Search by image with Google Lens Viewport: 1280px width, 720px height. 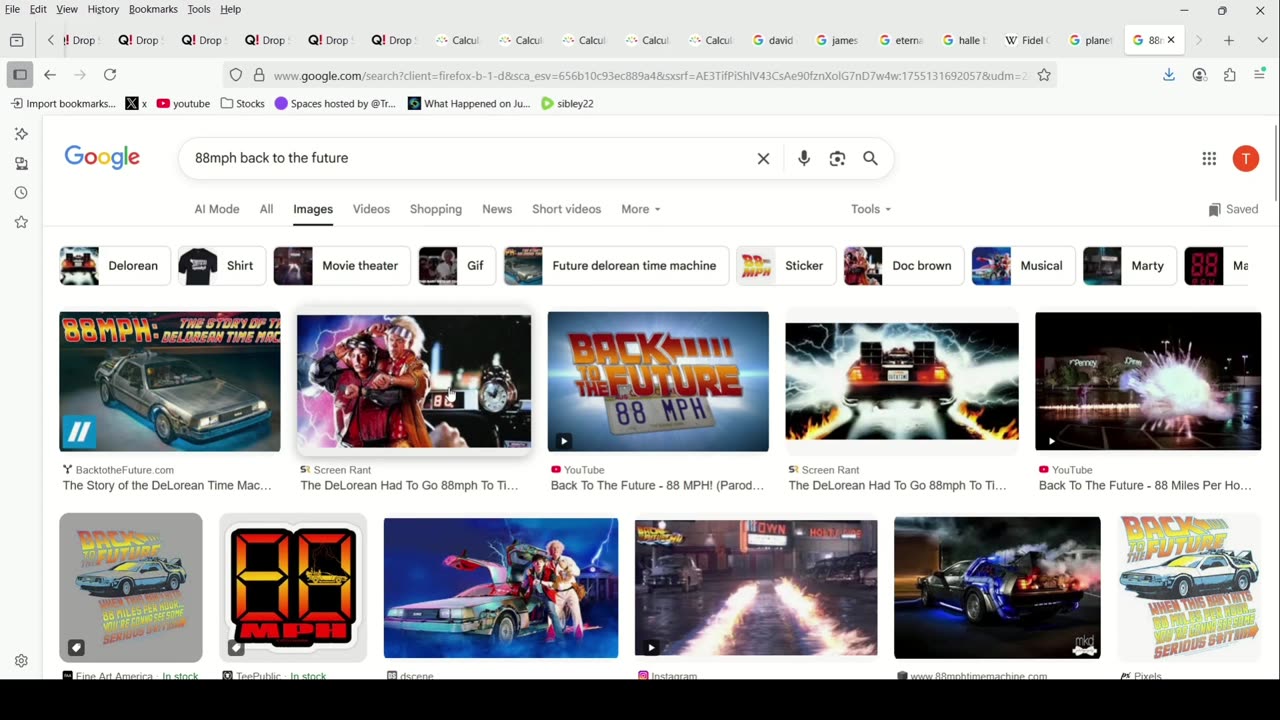click(837, 158)
